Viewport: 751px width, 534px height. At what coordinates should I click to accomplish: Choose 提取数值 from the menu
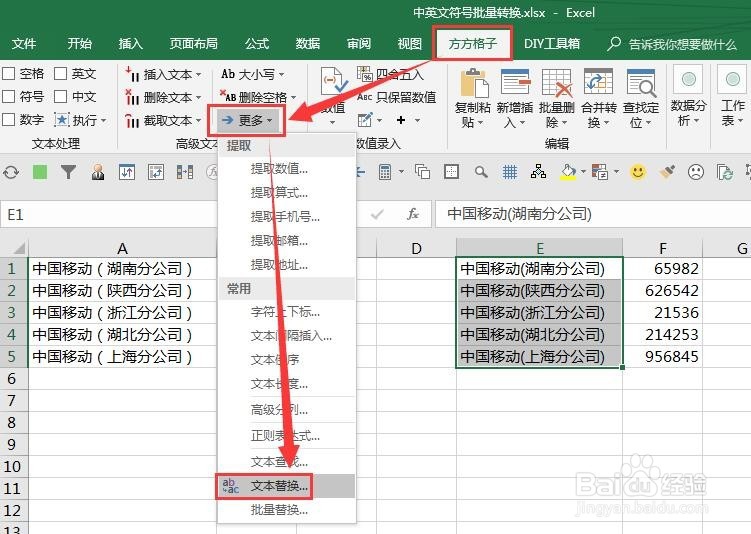pos(286,169)
